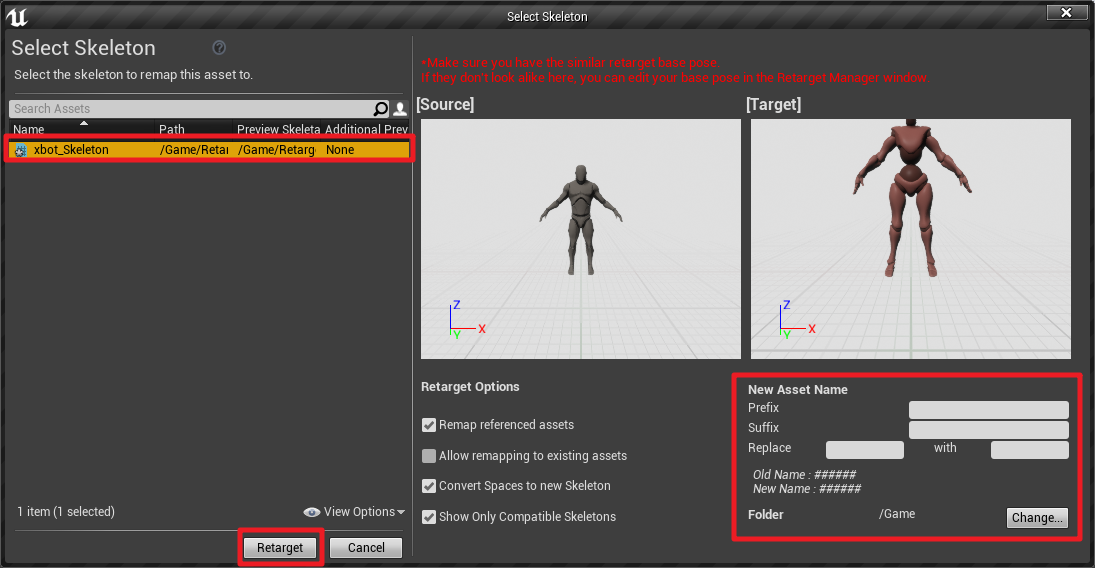Select the xbot_Skeleton row
Image resolution: width=1095 pixels, height=568 pixels.
point(210,150)
